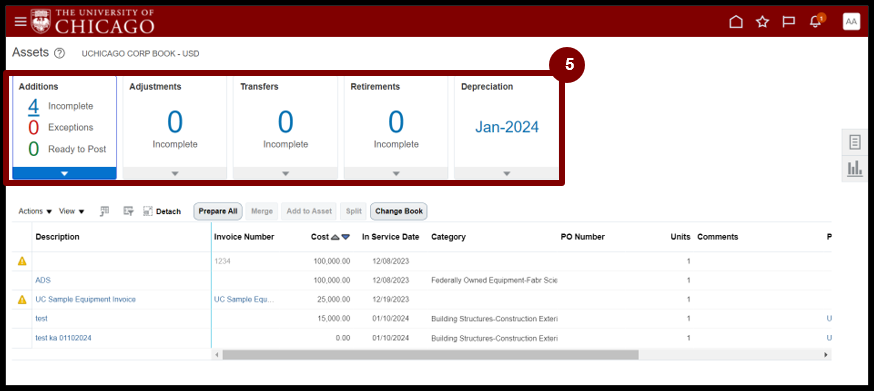Detach the additions table

162,211
